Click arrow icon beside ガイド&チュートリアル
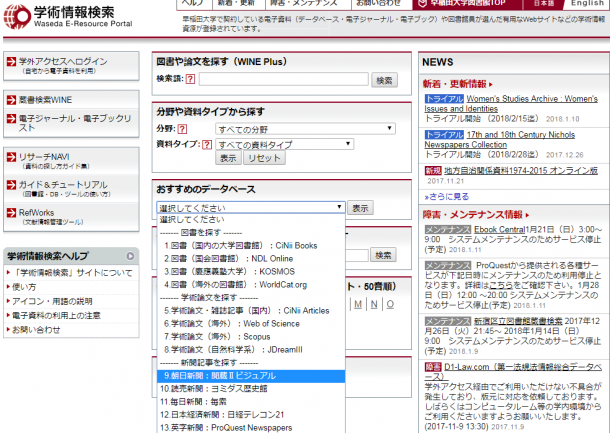The height and width of the screenshot is (433, 610). click(x=12, y=185)
